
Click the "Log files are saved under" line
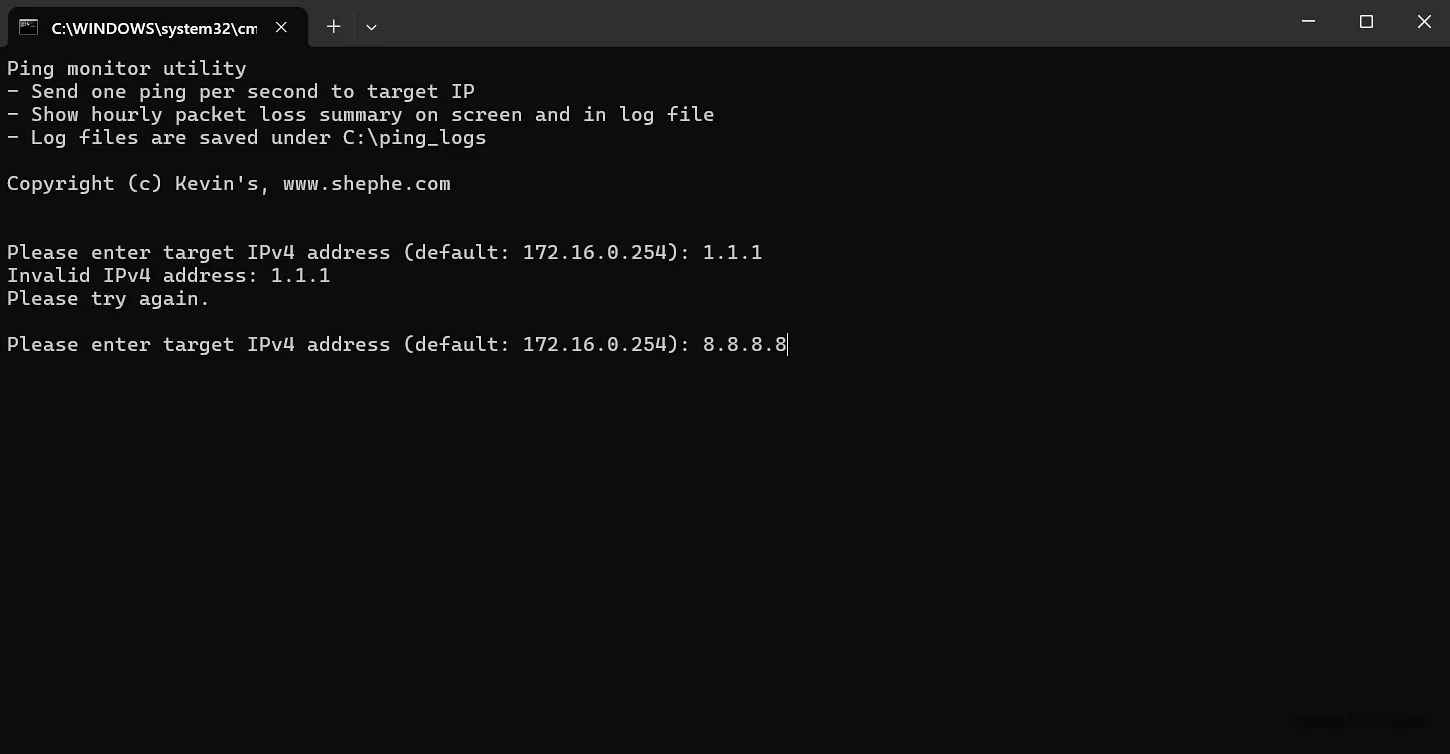point(180,138)
